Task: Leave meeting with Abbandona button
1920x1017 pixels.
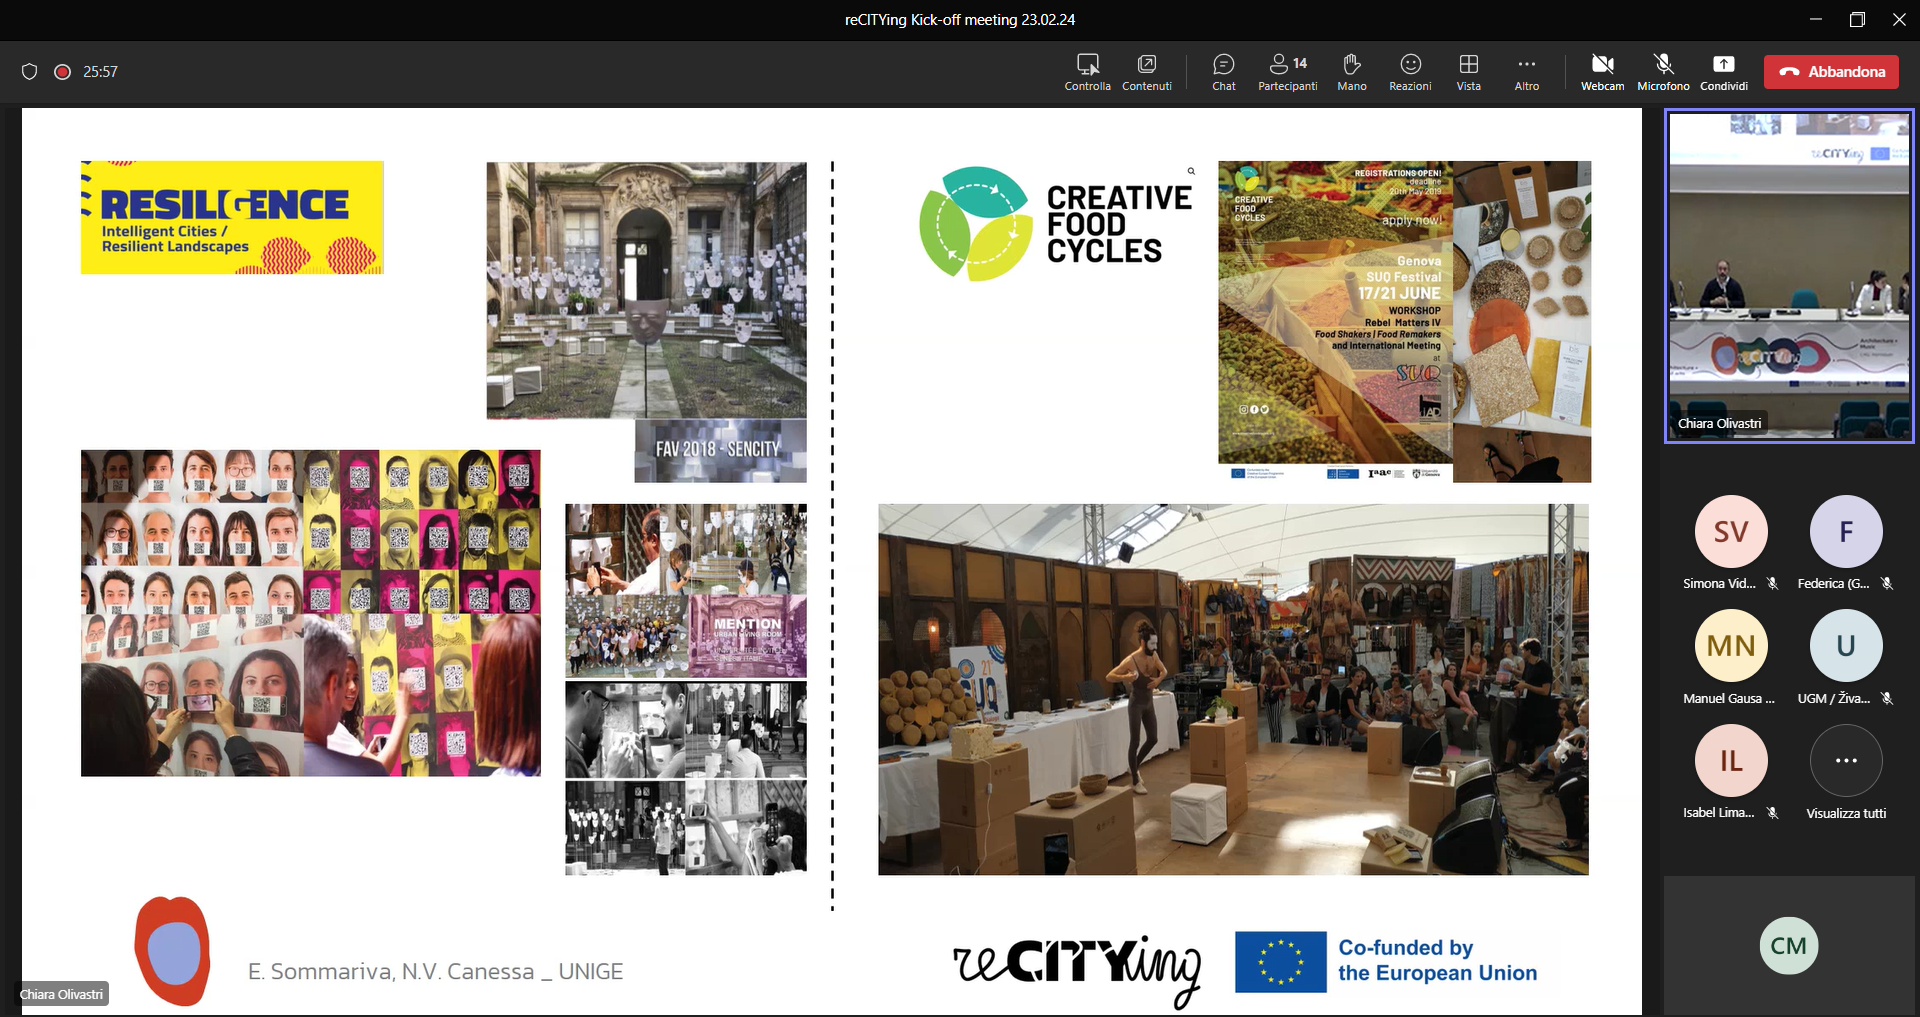Action: (x=1831, y=72)
